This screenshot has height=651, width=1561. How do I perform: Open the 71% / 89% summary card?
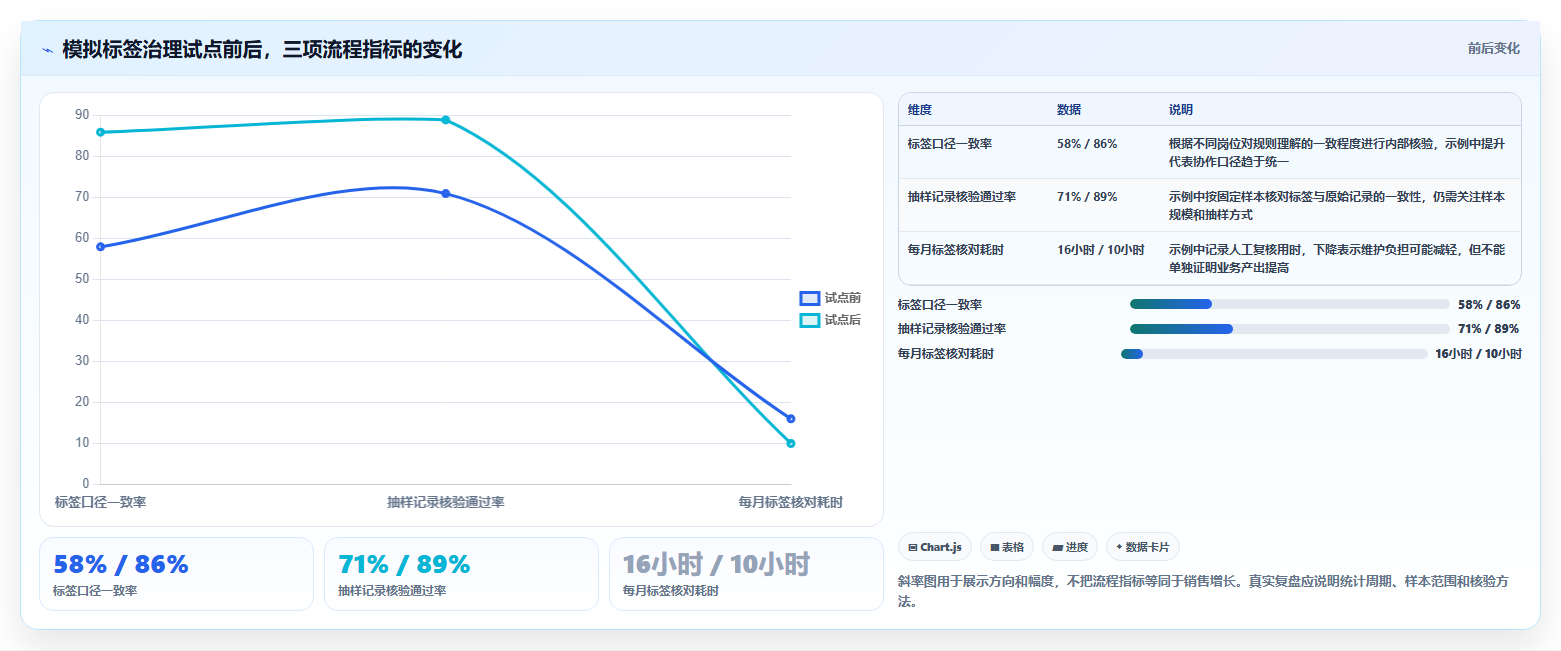tap(461, 574)
